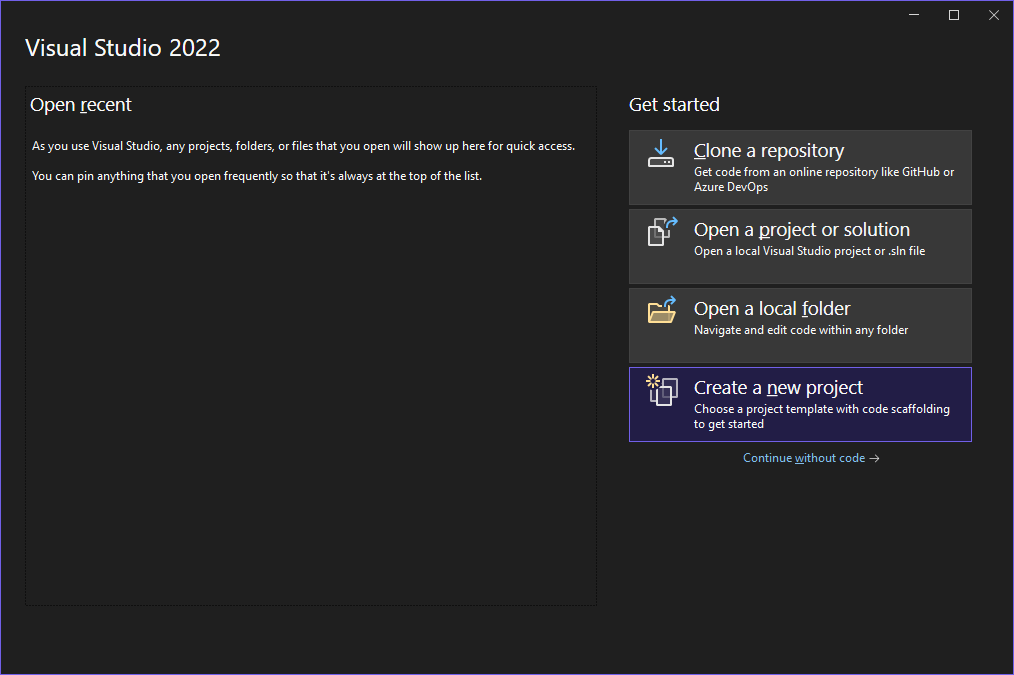1014x675 pixels.
Task: Click the text starting "As you use Visual Studio"
Action: click(303, 146)
